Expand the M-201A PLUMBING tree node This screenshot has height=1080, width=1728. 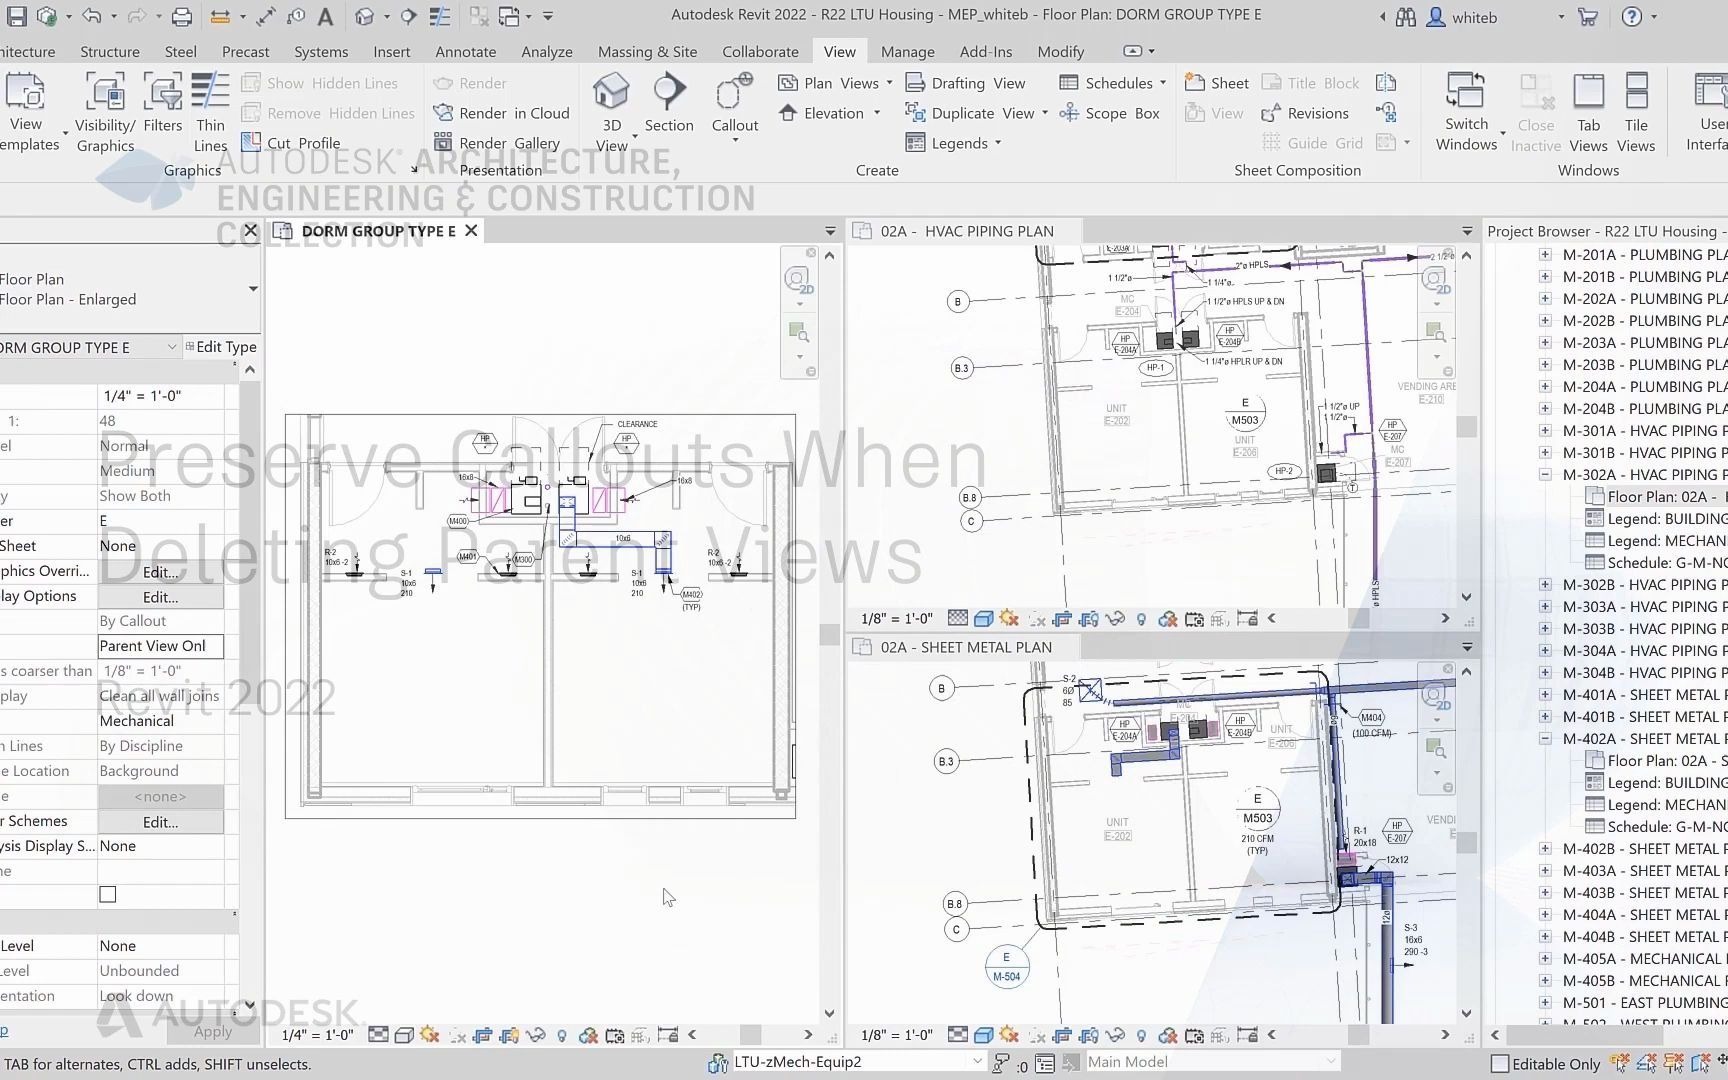point(1545,255)
